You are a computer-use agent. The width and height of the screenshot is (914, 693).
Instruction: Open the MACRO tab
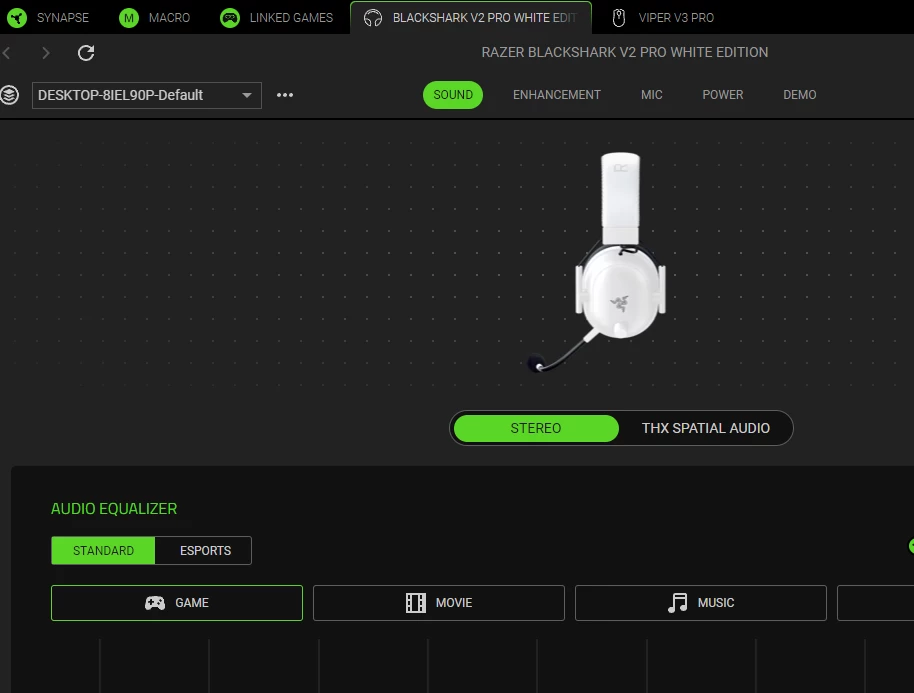(154, 17)
